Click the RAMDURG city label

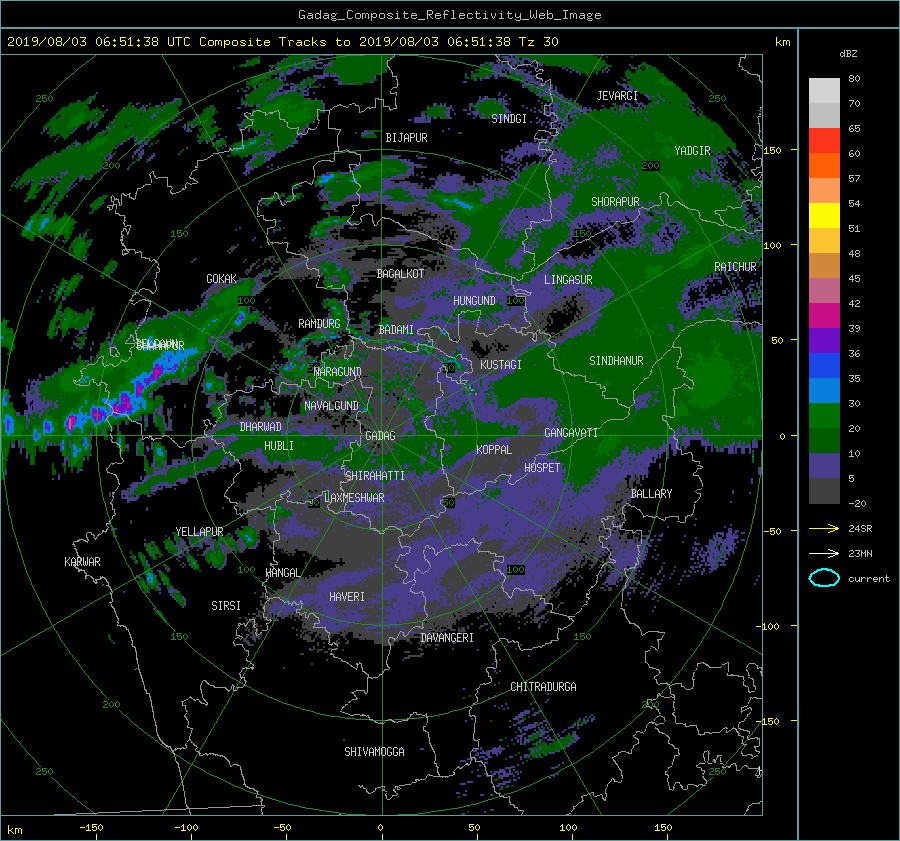coord(319,324)
